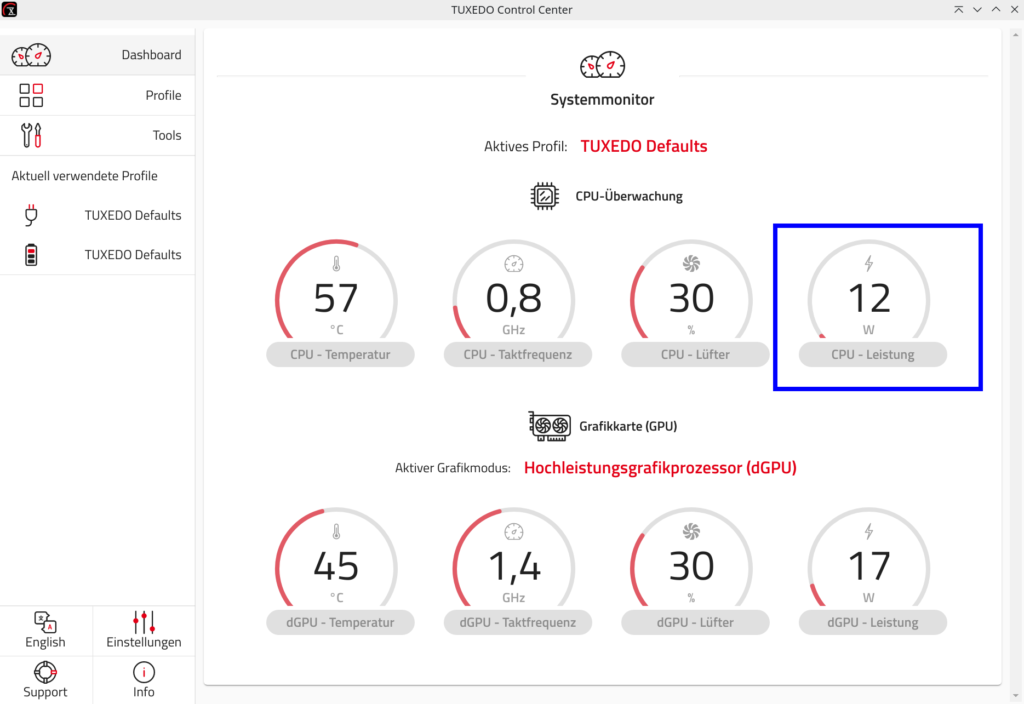Click the Profile squares icon
The width and height of the screenshot is (1024, 704).
coord(31,95)
